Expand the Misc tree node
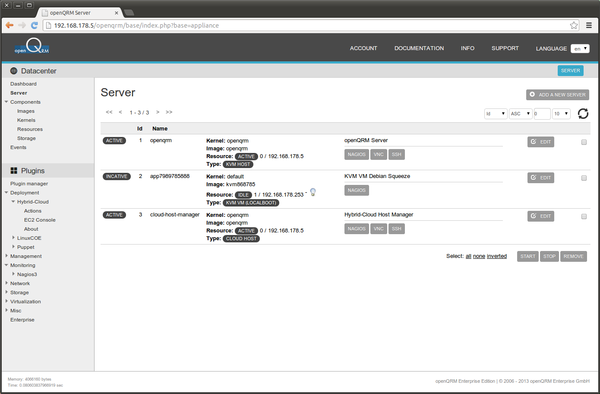Screen dimensions: 600x394 pos(6,310)
